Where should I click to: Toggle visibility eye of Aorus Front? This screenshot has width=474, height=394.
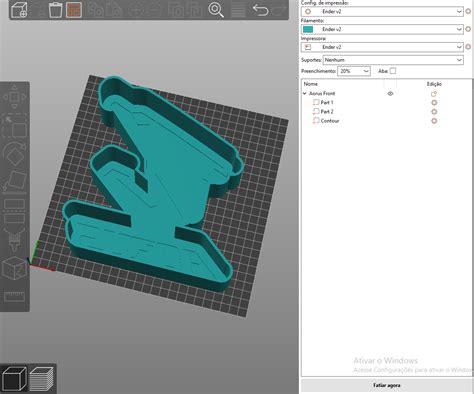point(390,94)
